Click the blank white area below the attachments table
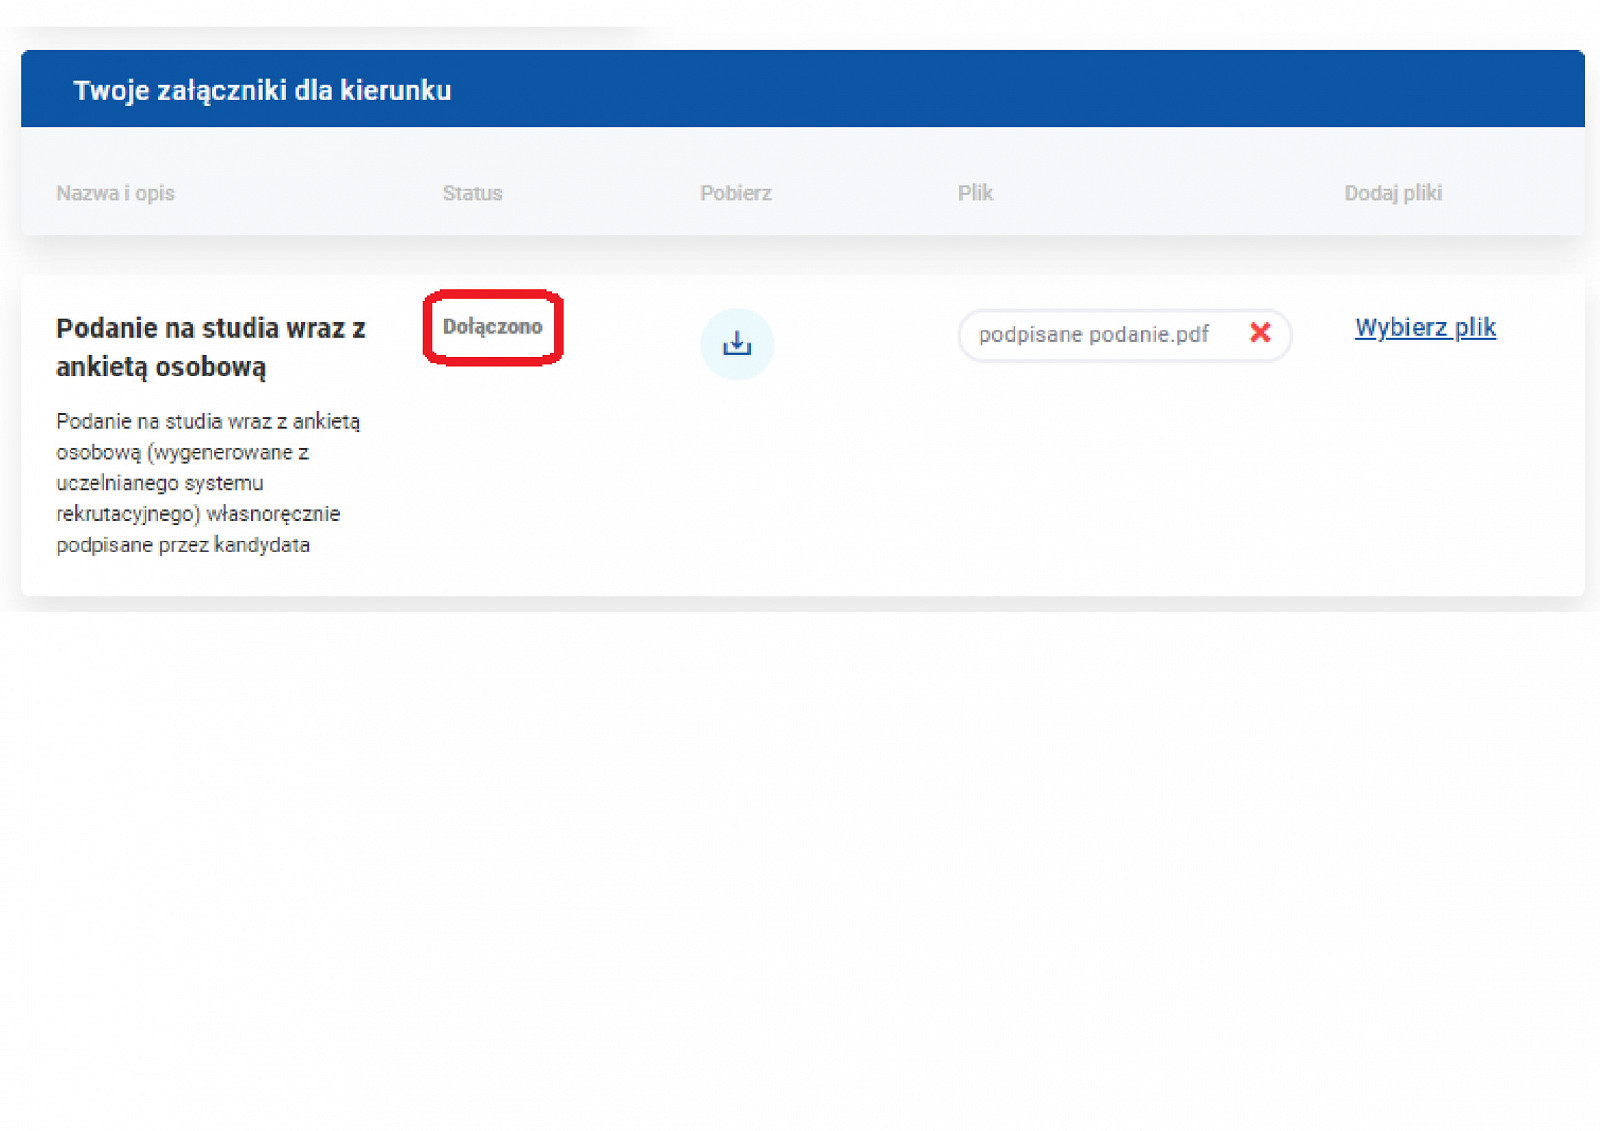Viewport: 1600px width, 1131px height. 800,850
